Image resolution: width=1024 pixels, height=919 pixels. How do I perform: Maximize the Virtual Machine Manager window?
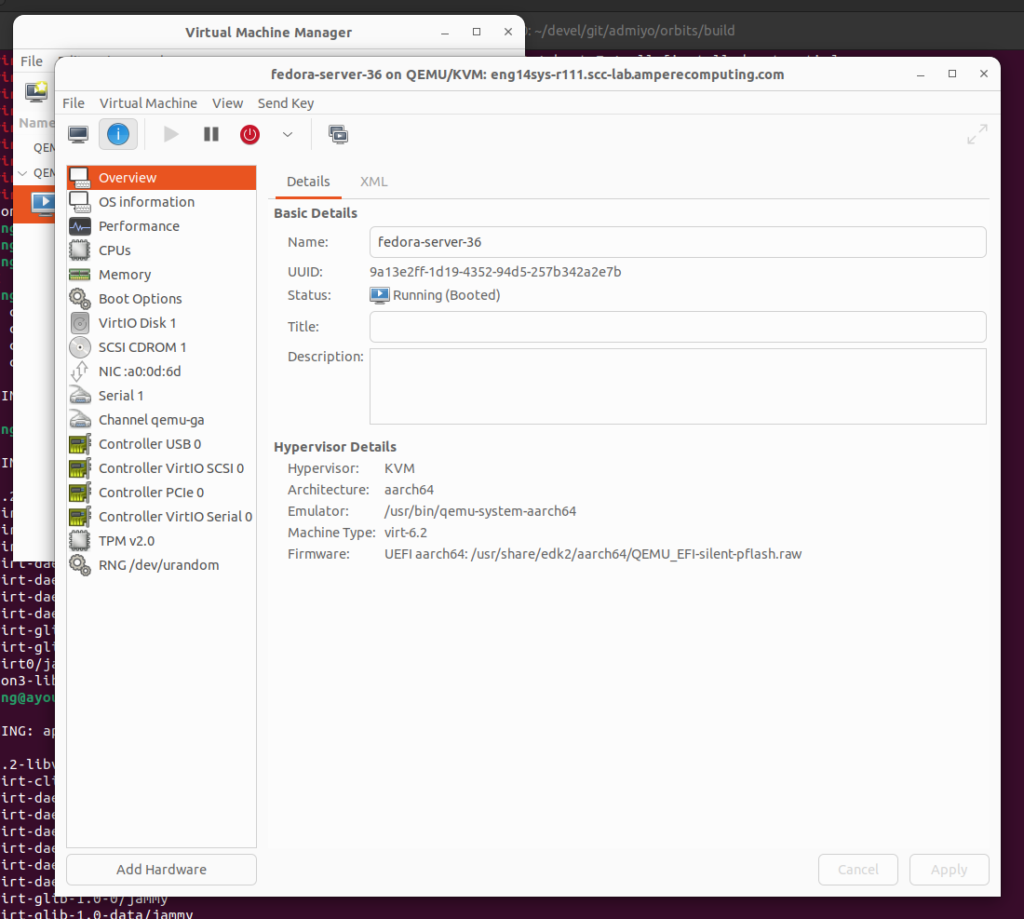click(477, 31)
